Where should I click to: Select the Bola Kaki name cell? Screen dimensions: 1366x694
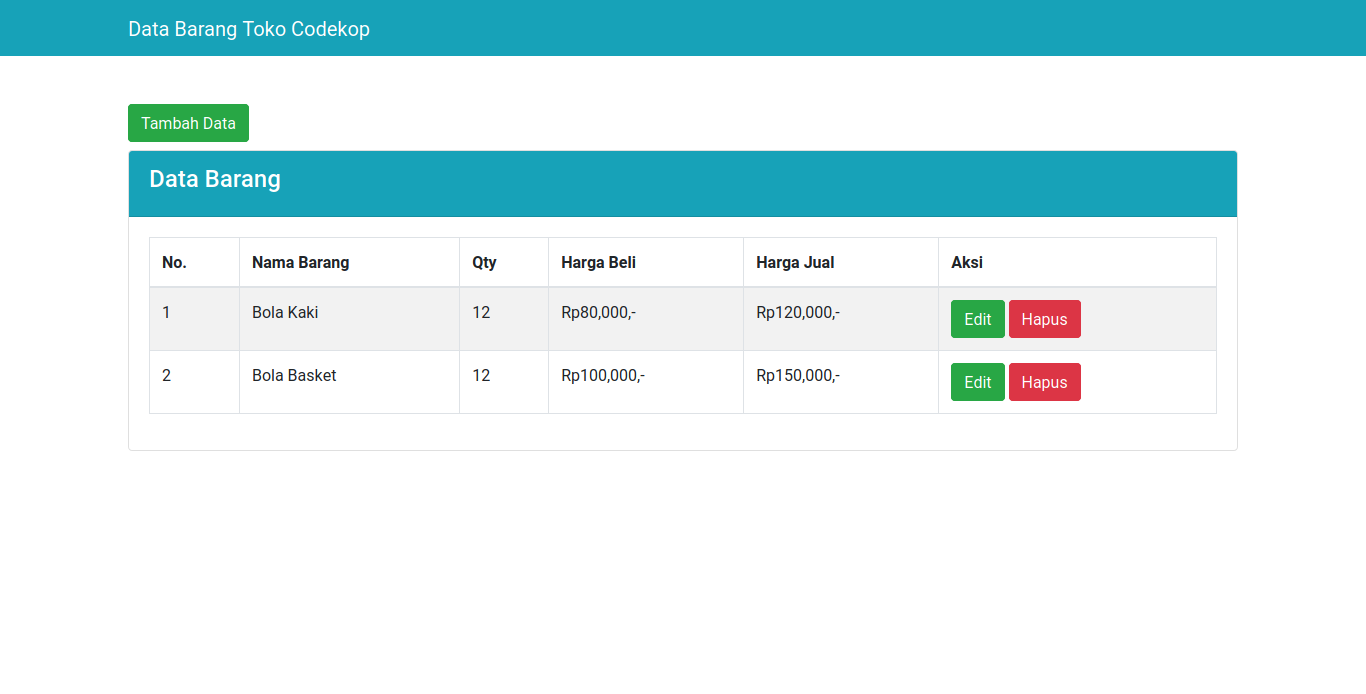coord(285,312)
